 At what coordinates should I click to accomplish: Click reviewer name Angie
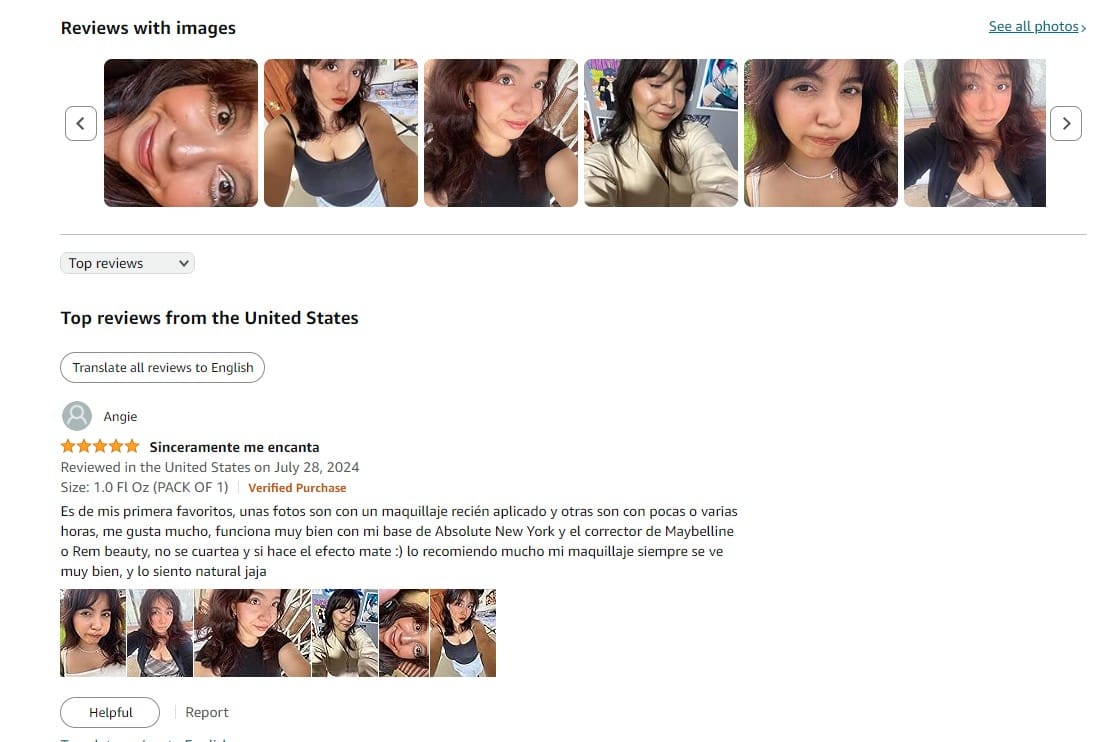click(x=120, y=417)
